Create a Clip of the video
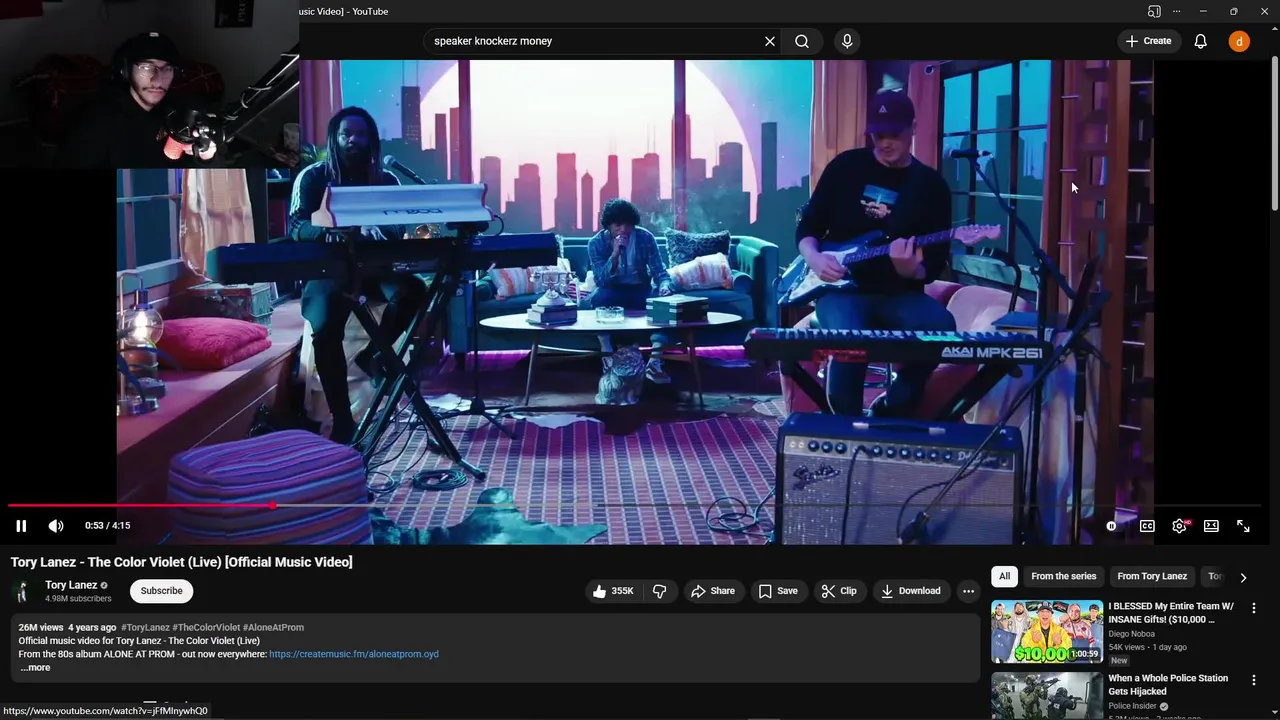Image resolution: width=1280 pixels, height=720 pixels. click(x=839, y=591)
